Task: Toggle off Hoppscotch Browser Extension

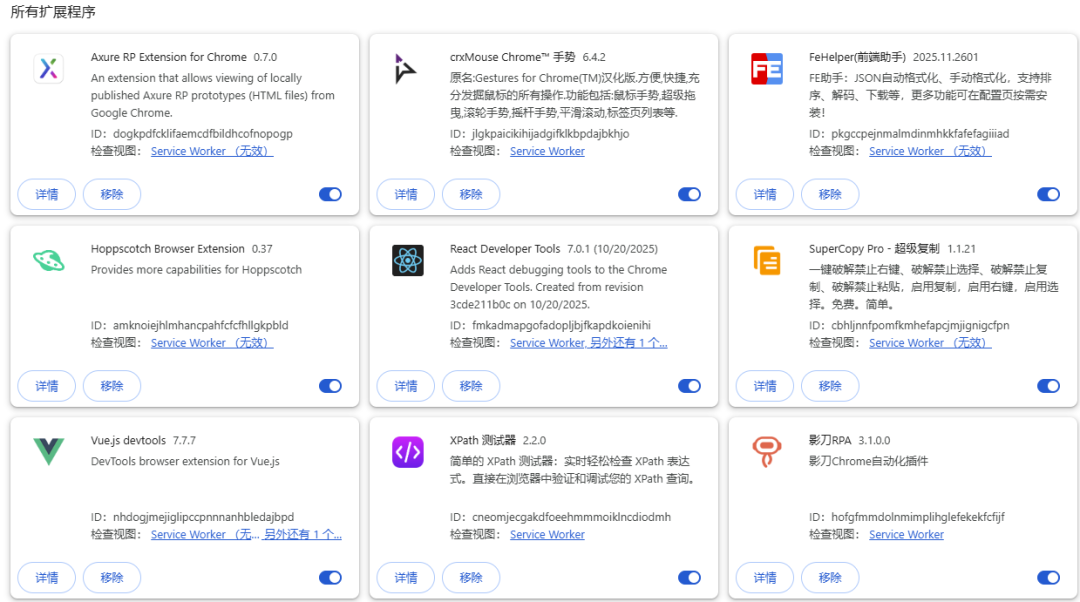Action: pyautogui.click(x=331, y=386)
